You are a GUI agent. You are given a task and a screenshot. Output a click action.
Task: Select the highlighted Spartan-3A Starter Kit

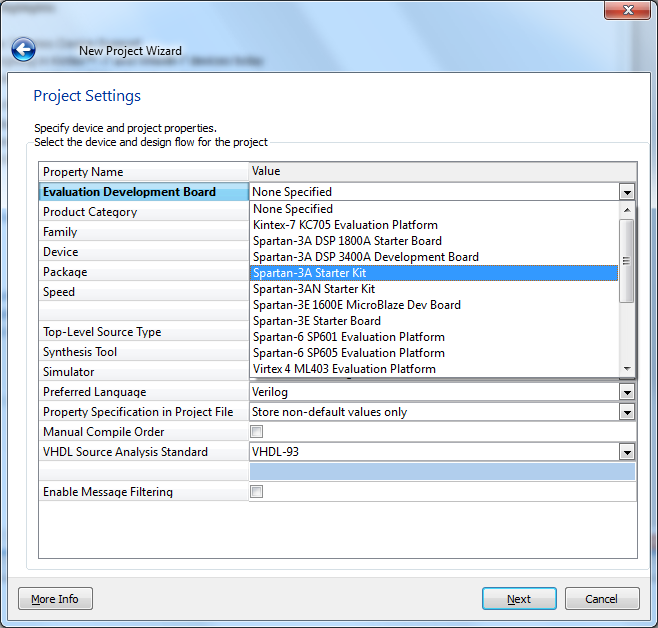tap(434, 273)
